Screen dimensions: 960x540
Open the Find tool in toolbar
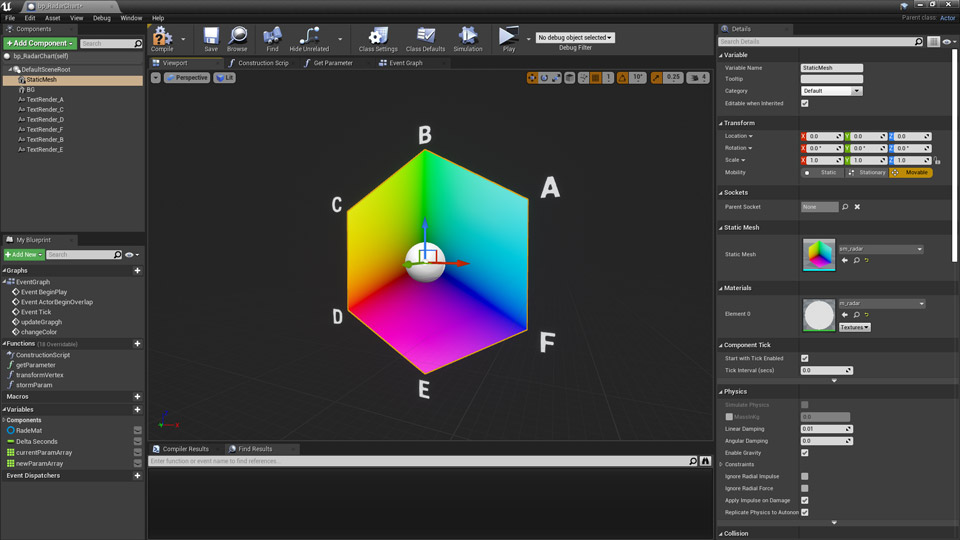272,39
